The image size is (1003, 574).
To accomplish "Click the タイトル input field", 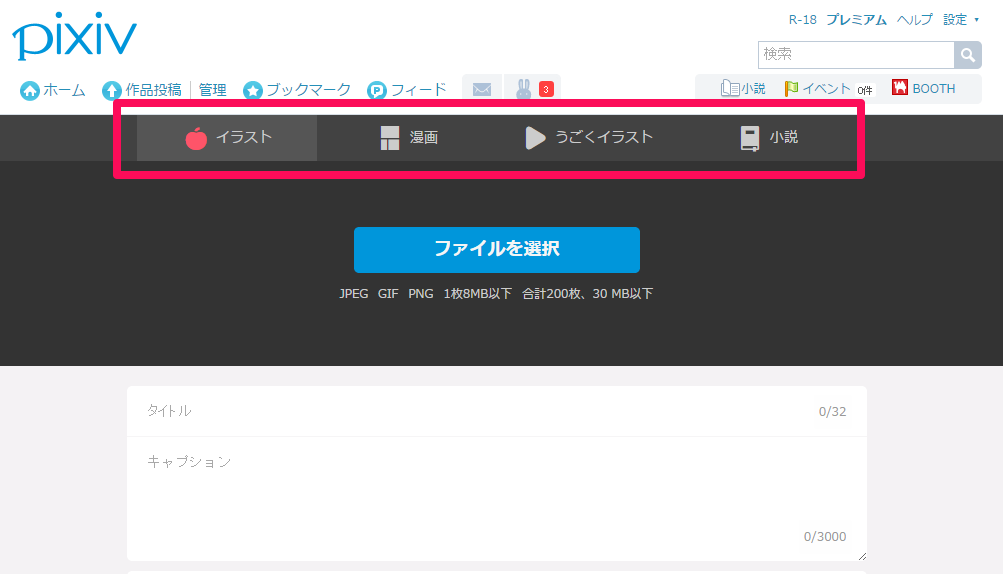I will [496, 411].
